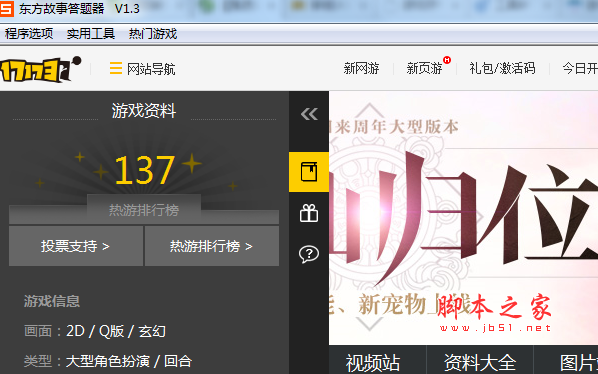This screenshot has height=374, width=598.
Task: Switch to the 资料大全 tab
Action: tap(480, 362)
